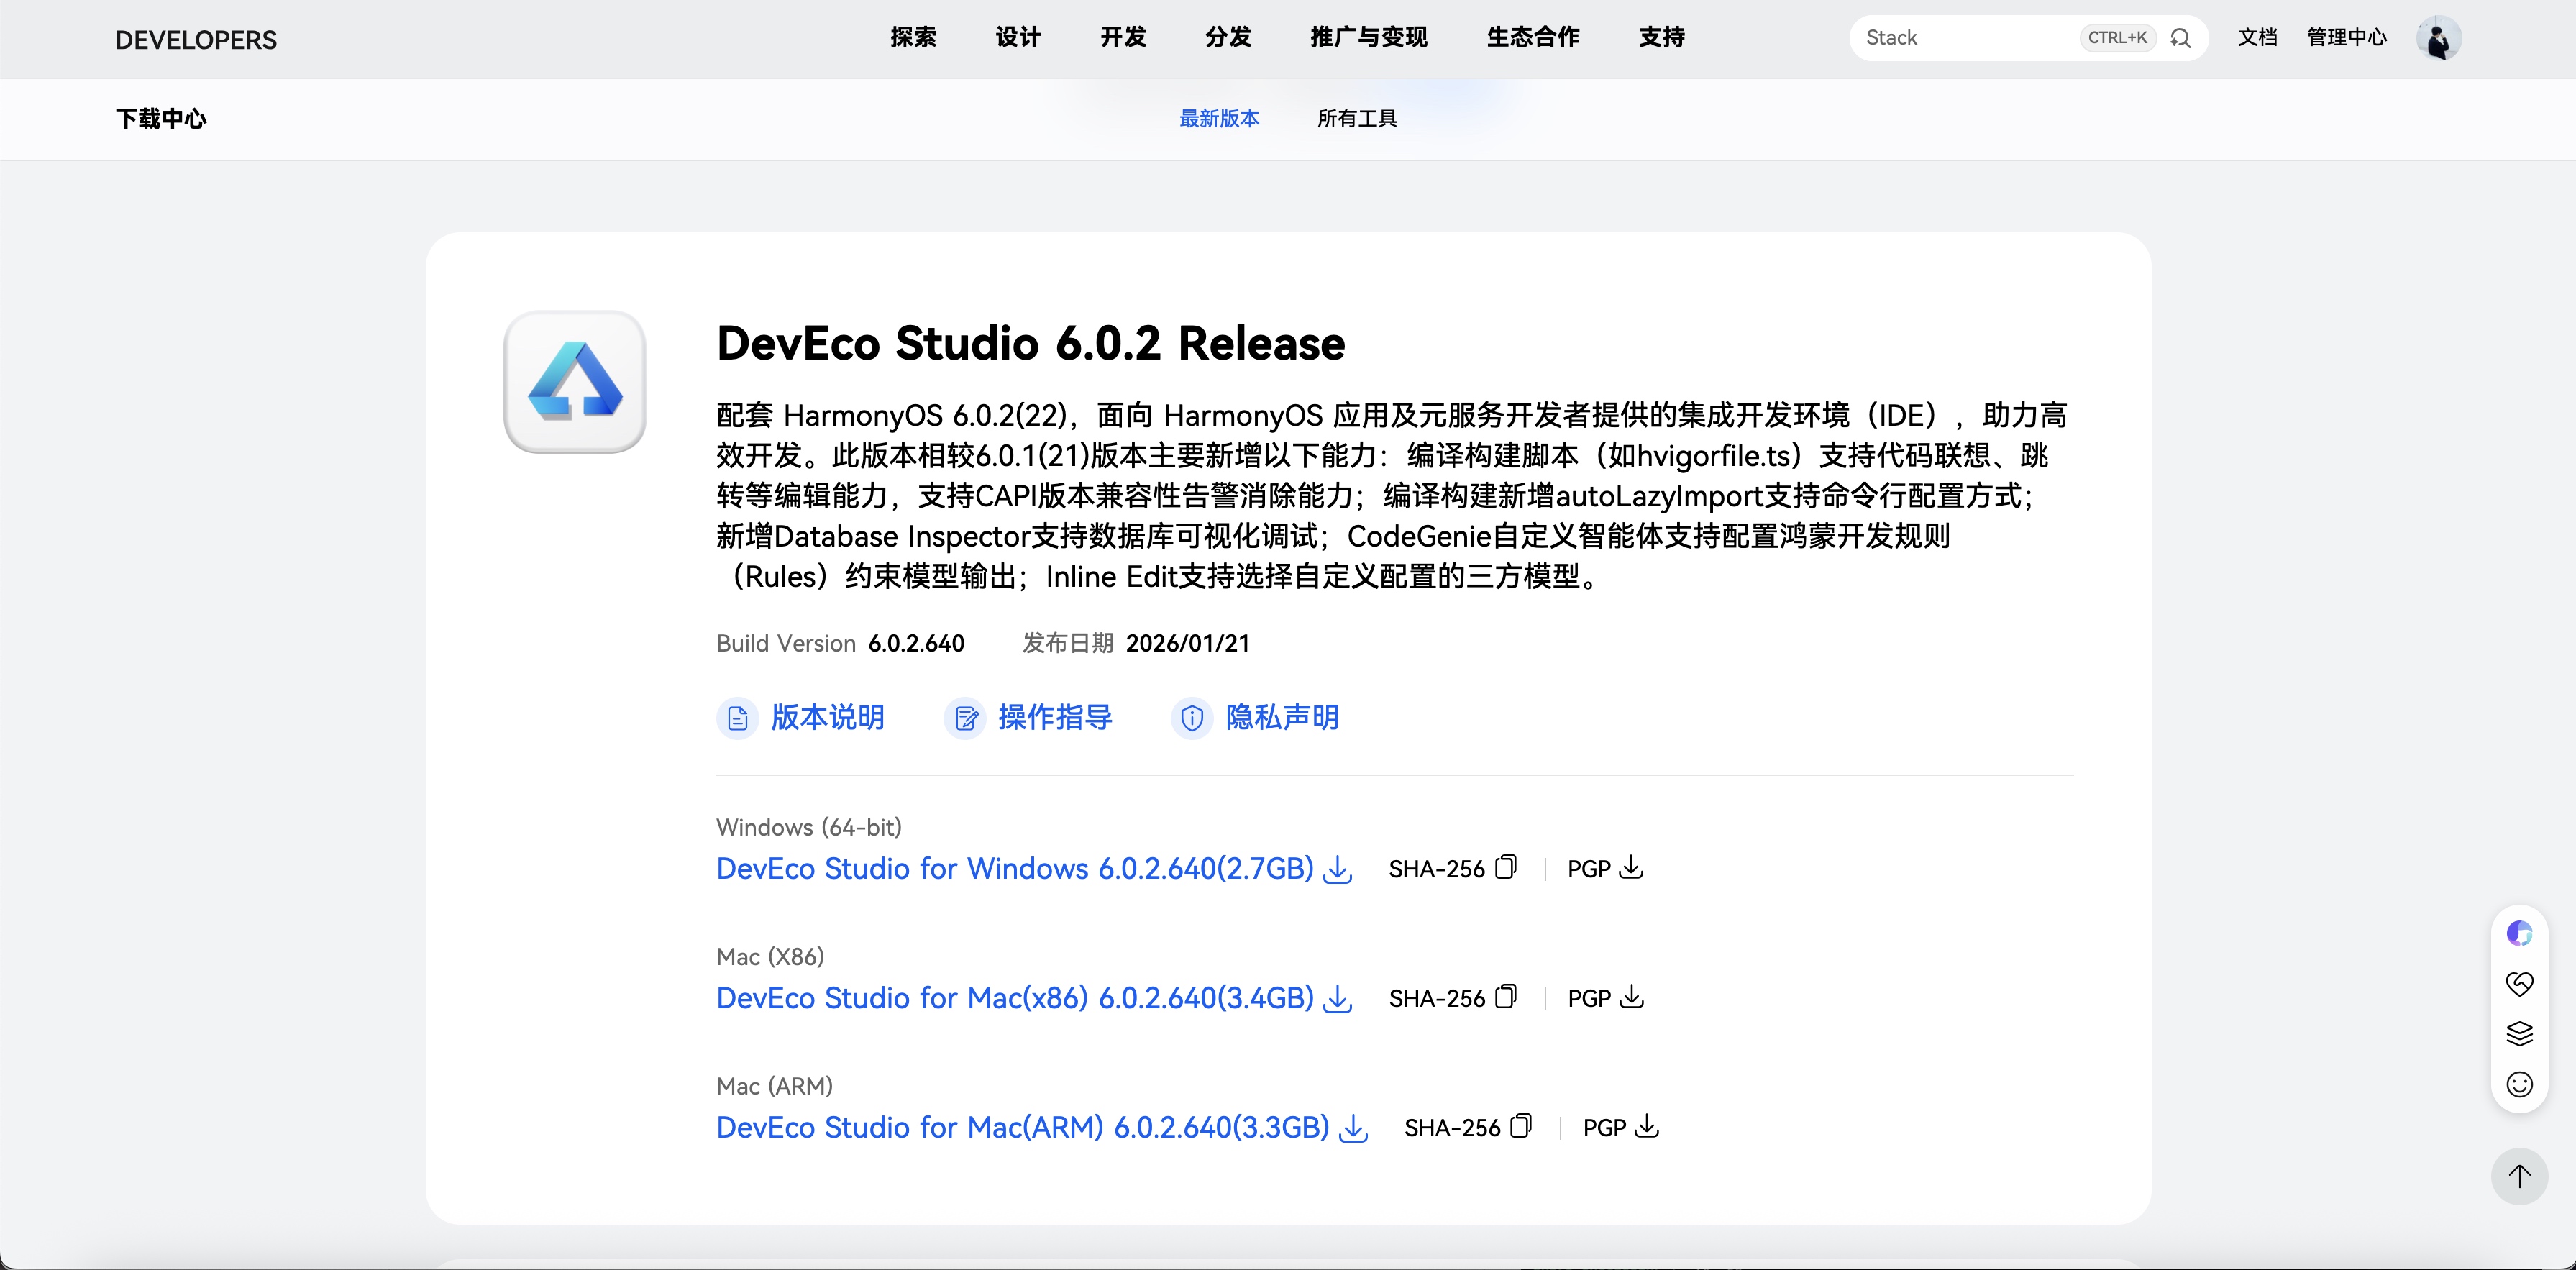Copy SHA-256 for the Mac(ARM) download
Viewport: 2576px width, 1270px height.
[1521, 1126]
